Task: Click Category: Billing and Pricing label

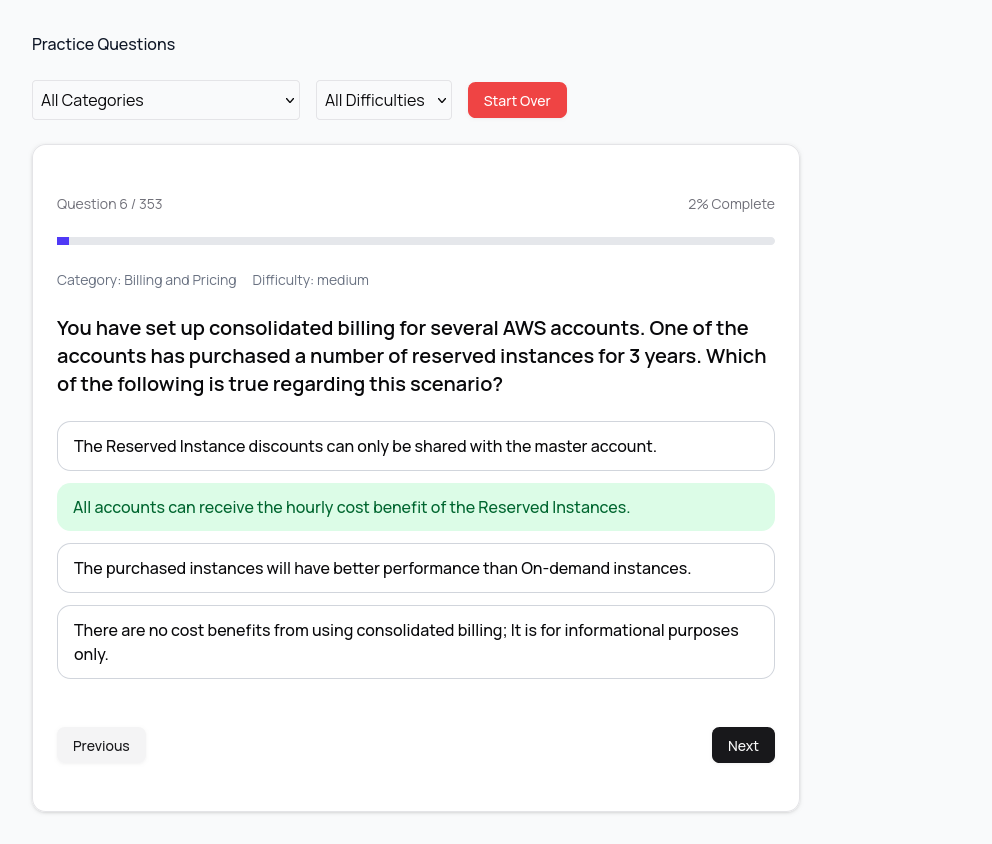Action: point(146,280)
